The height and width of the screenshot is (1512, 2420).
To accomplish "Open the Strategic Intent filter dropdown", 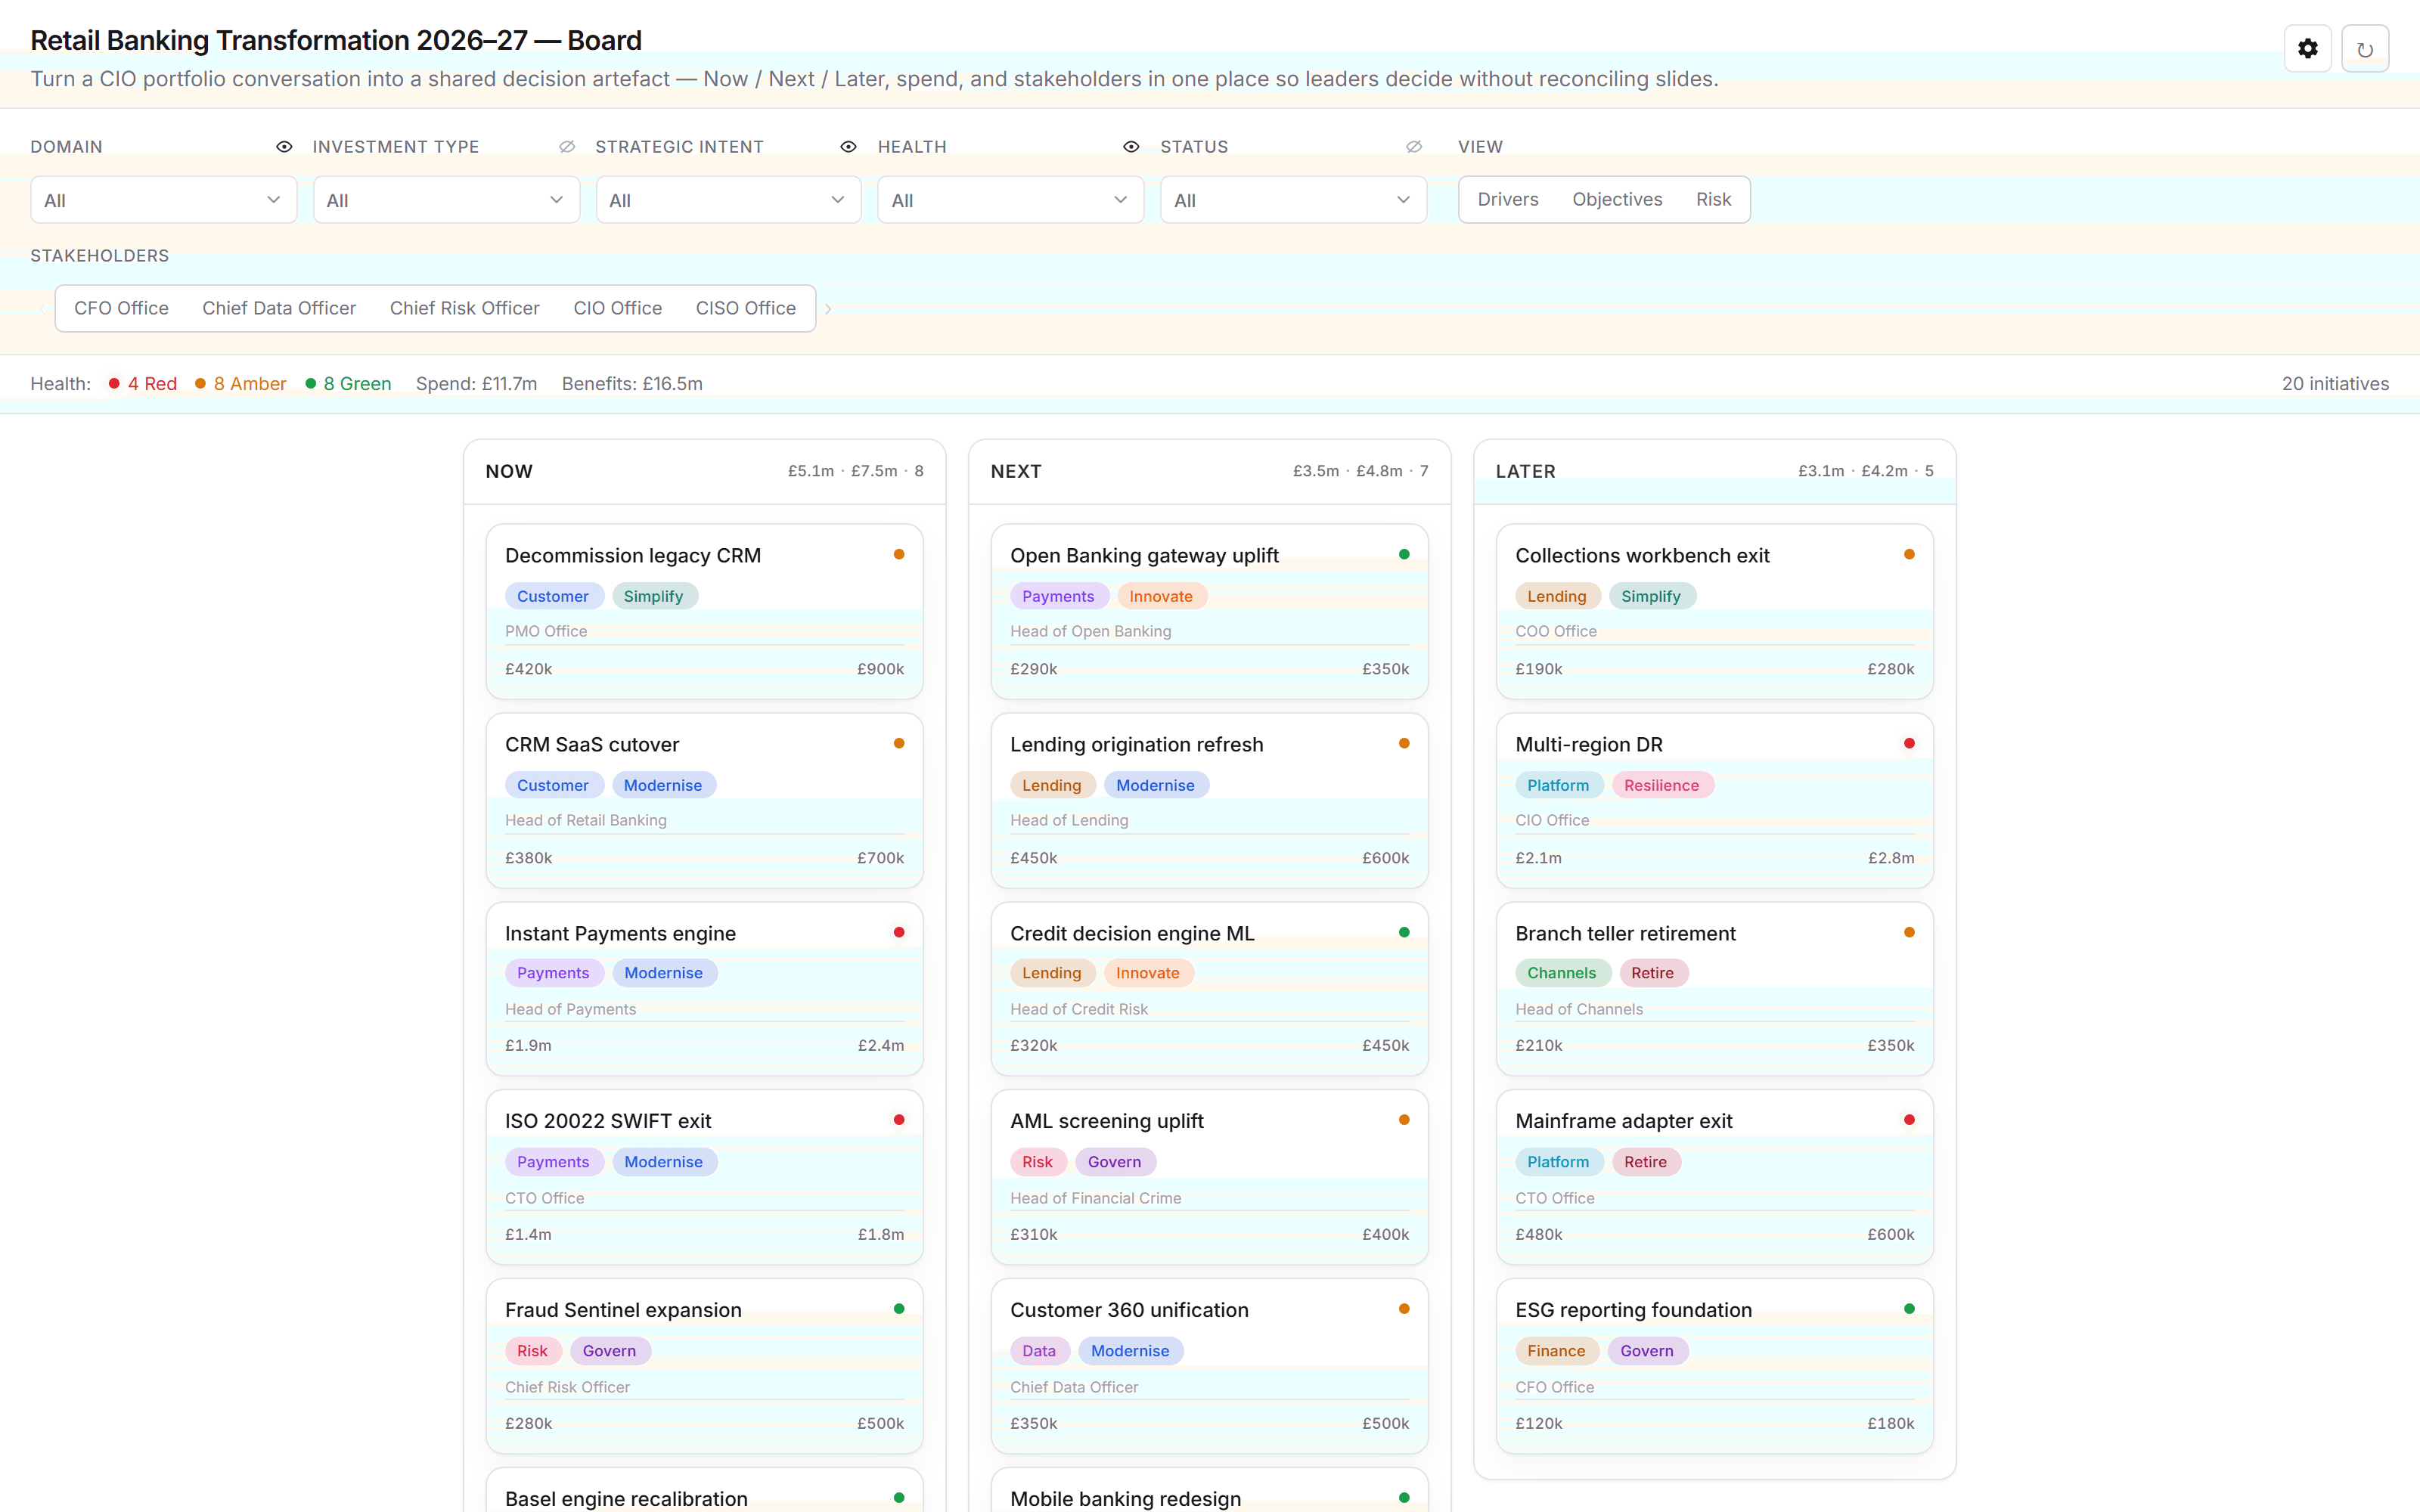I will [728, 200].
